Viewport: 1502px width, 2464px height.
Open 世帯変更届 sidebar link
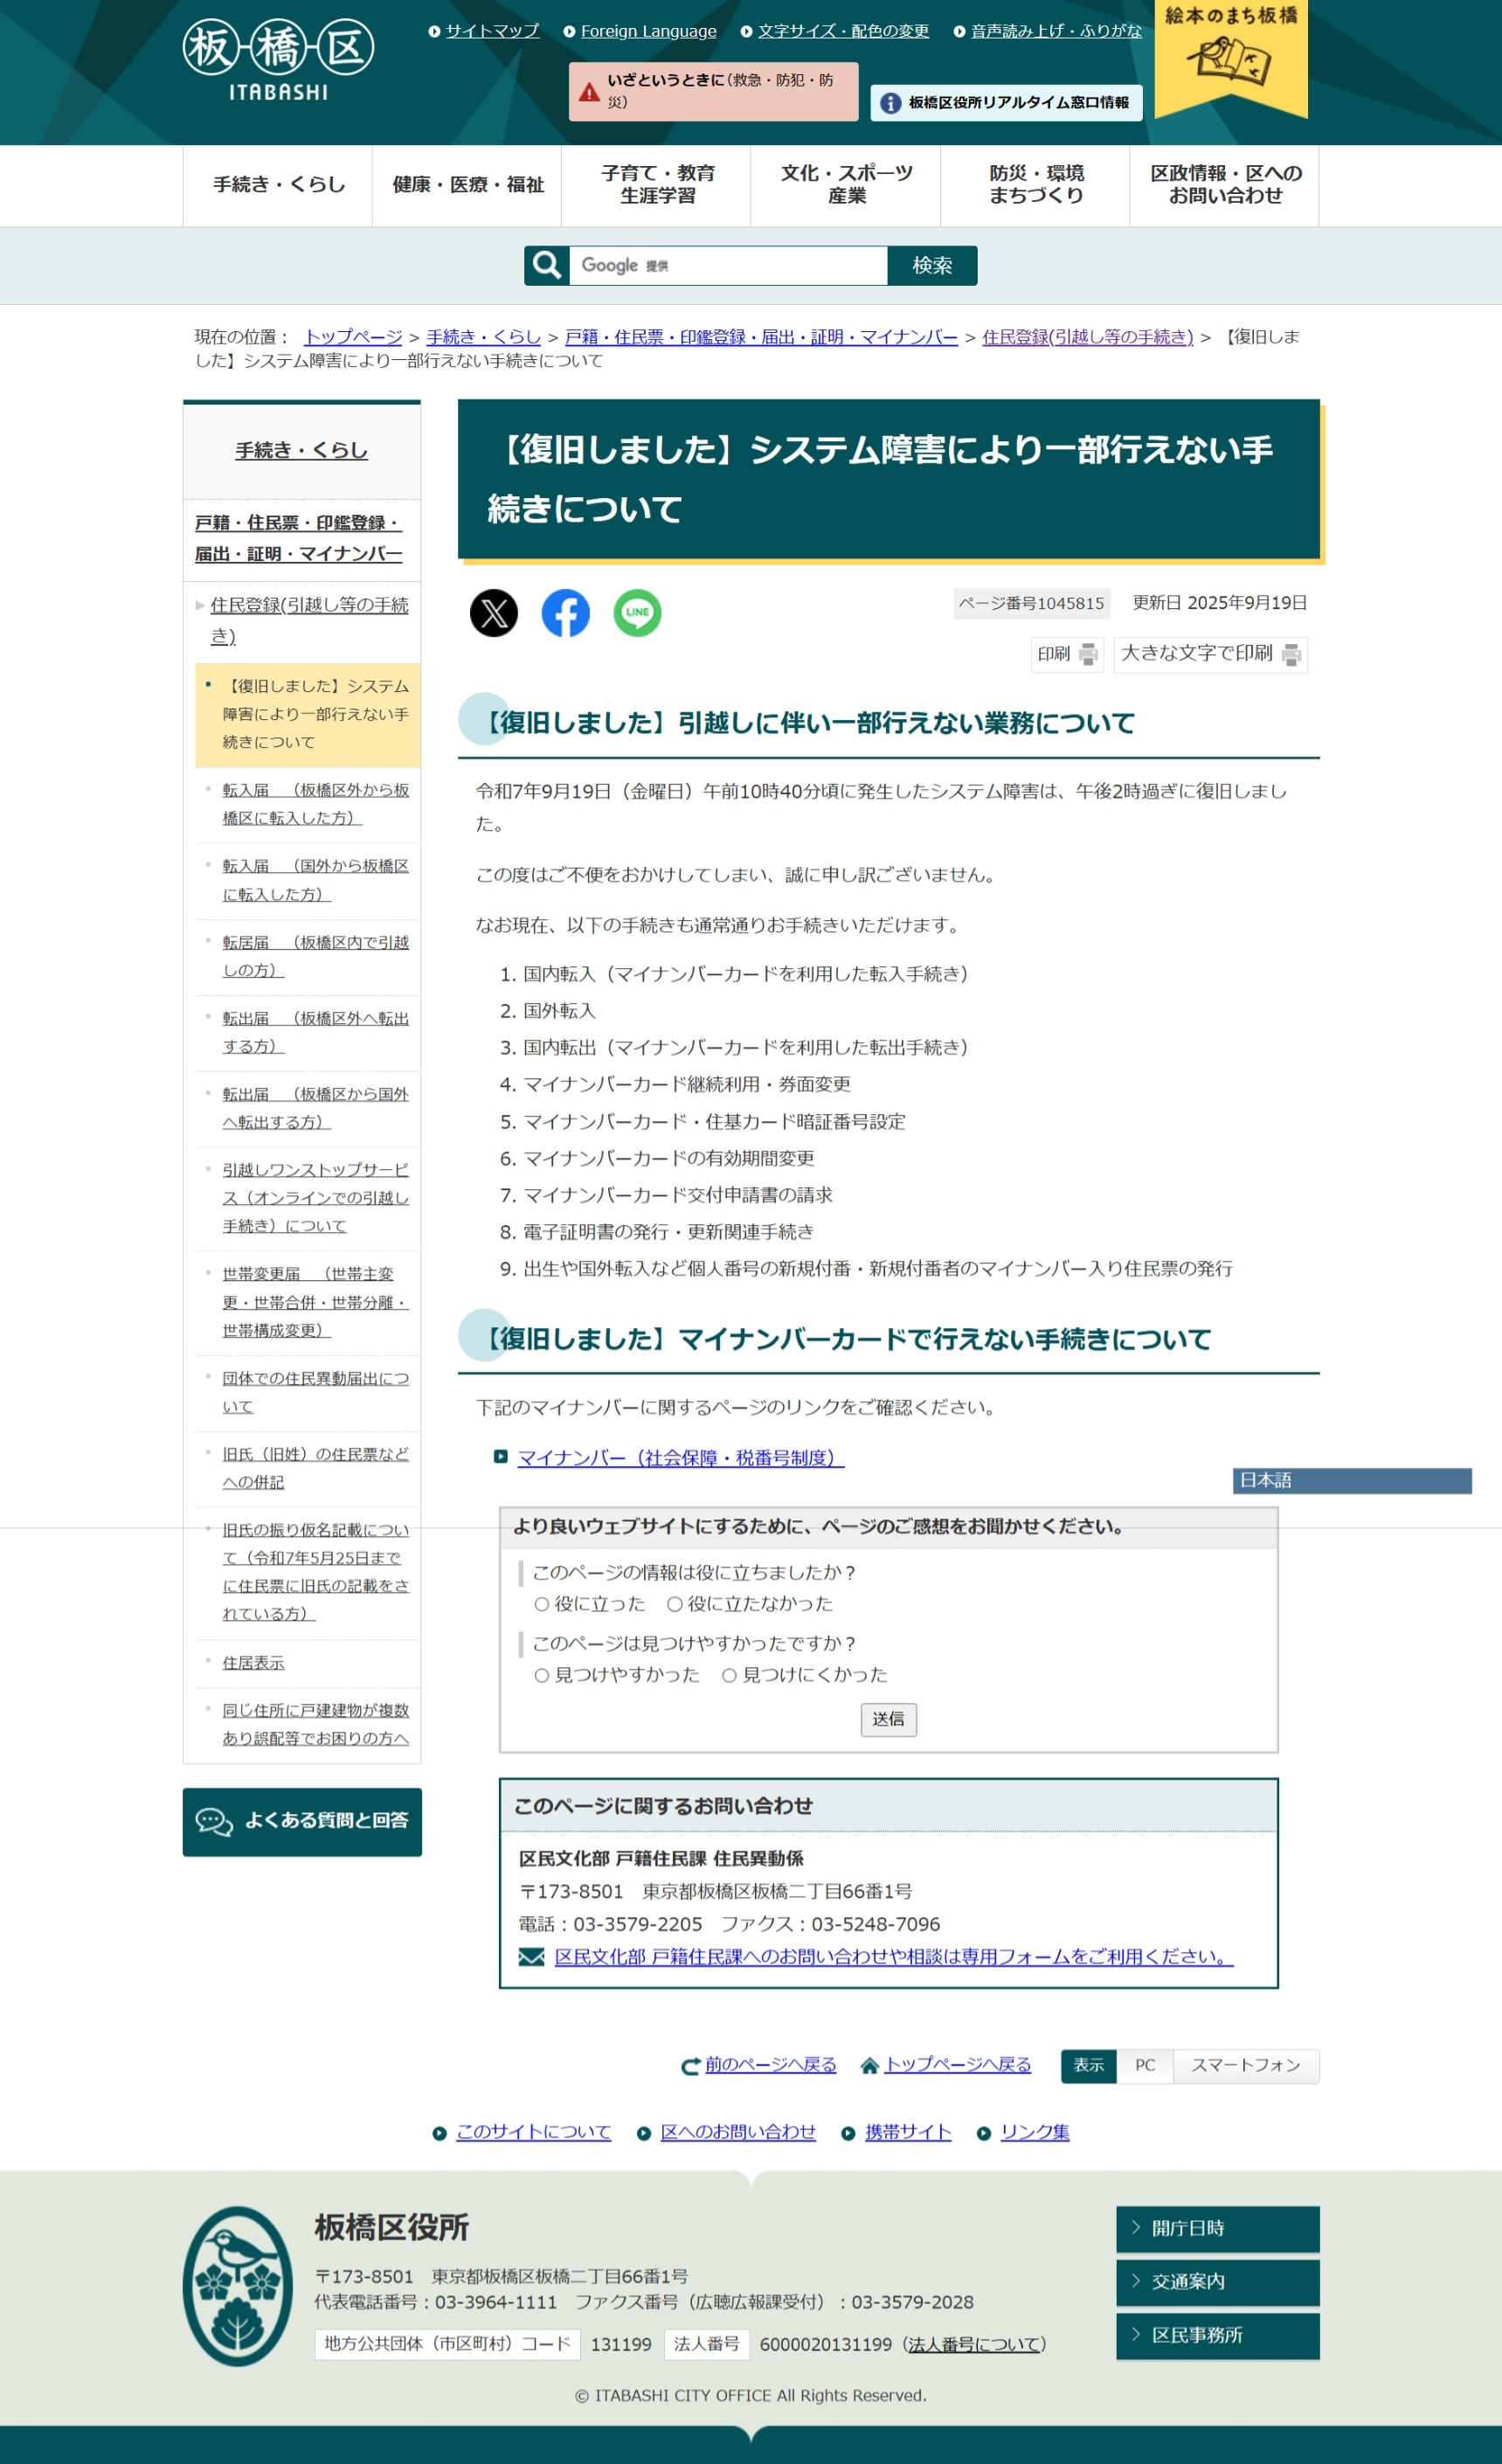[x=315, y=1301]
